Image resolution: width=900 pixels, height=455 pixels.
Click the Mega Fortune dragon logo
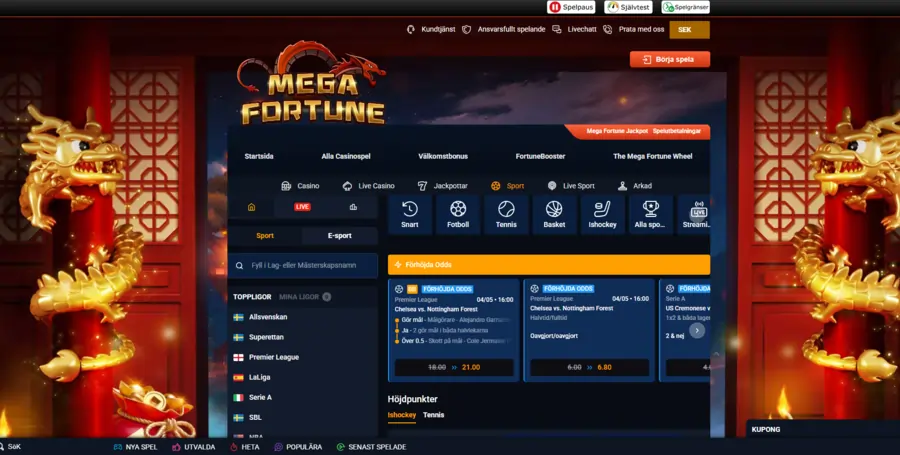click(x=313, y=83)
